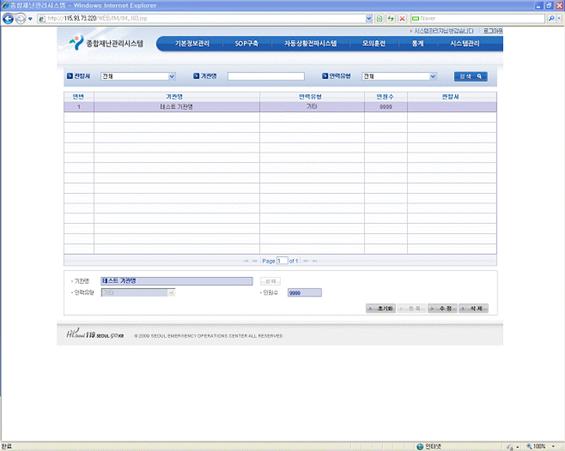The width and height of the screenshot is (565, 451).
Task: Open the SOP구축 menu
Action: [246, 44]
